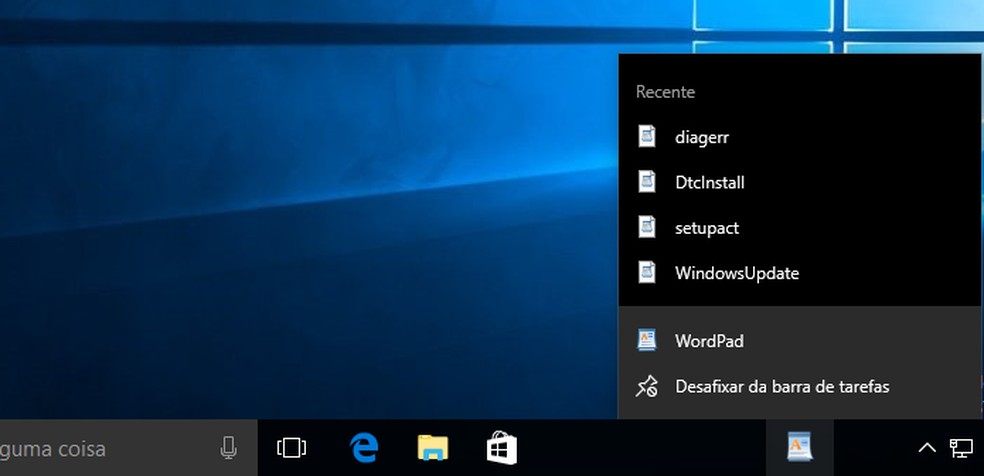
Task: Open the Microsoft Store taskbar icon
Action: (x=501, y=448)
